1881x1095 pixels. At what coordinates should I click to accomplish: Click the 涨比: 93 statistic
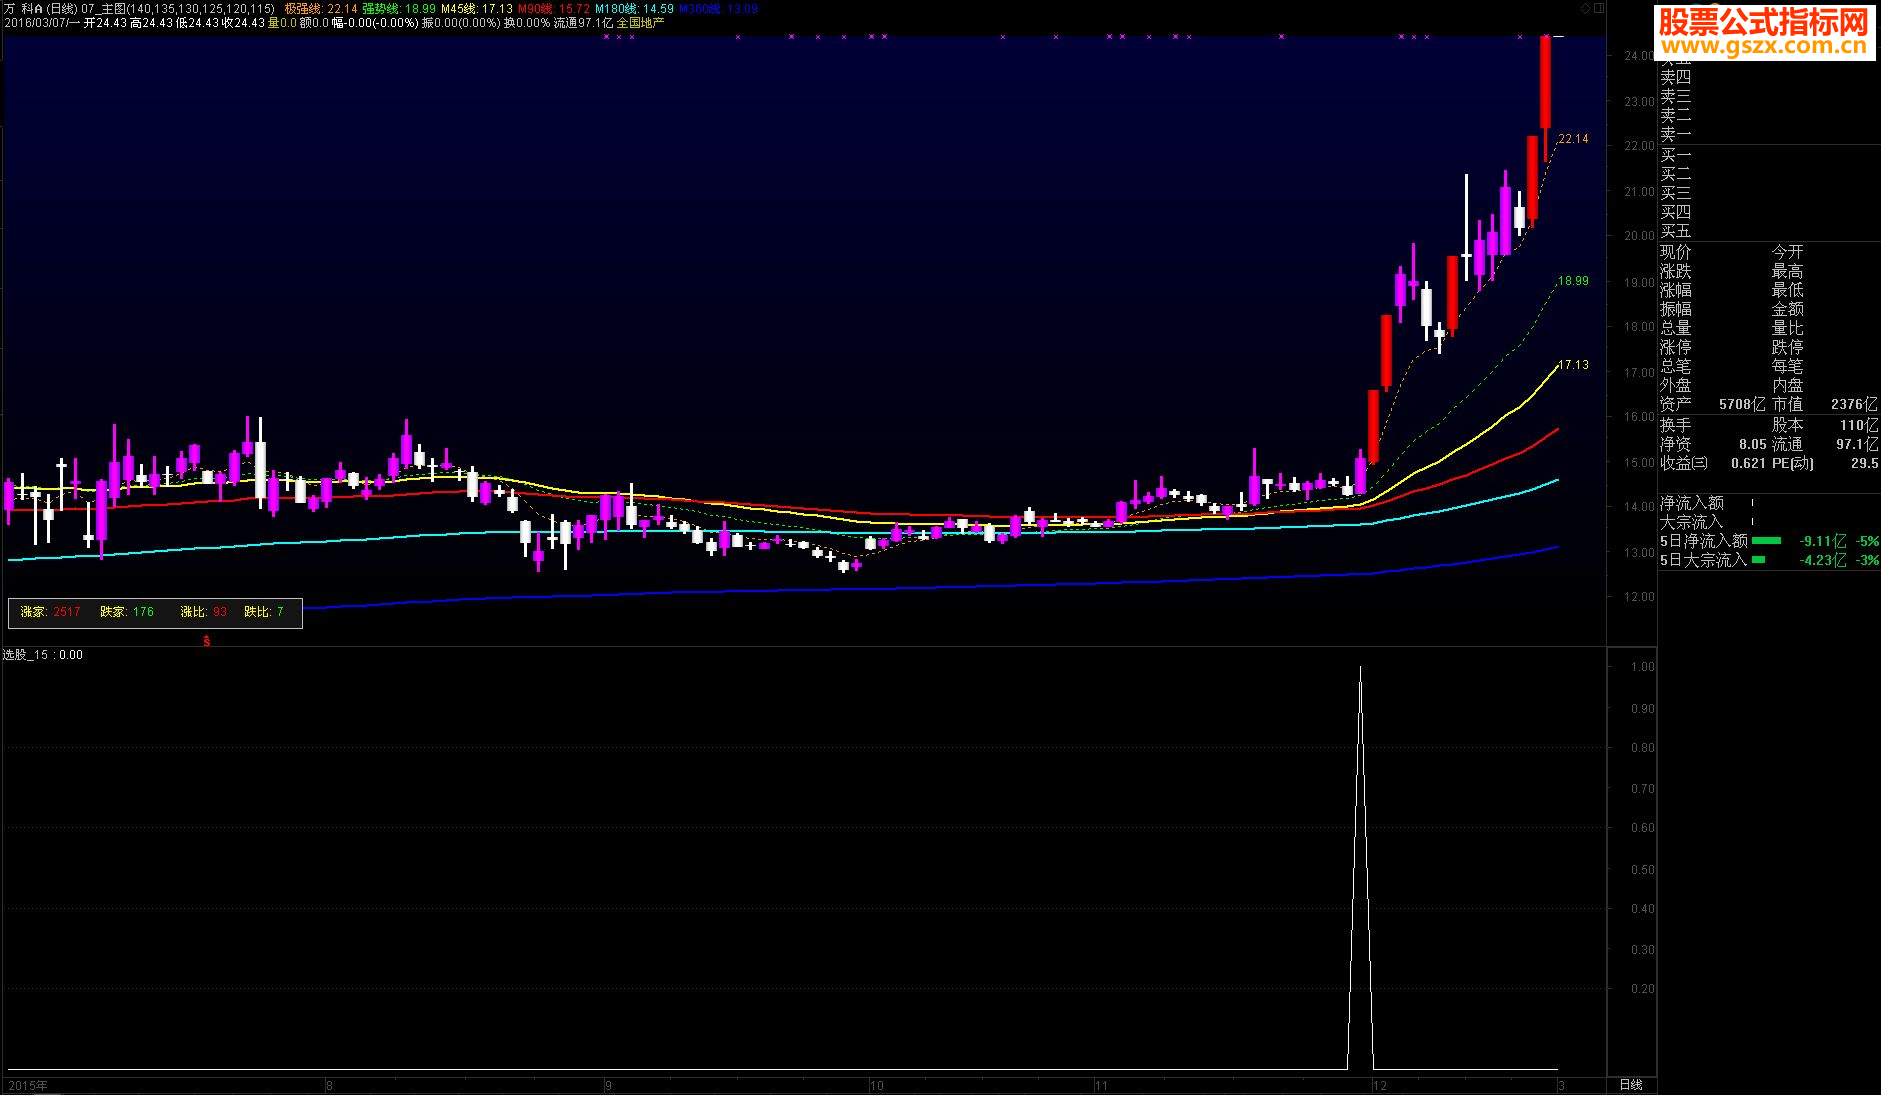click(203, 612)
